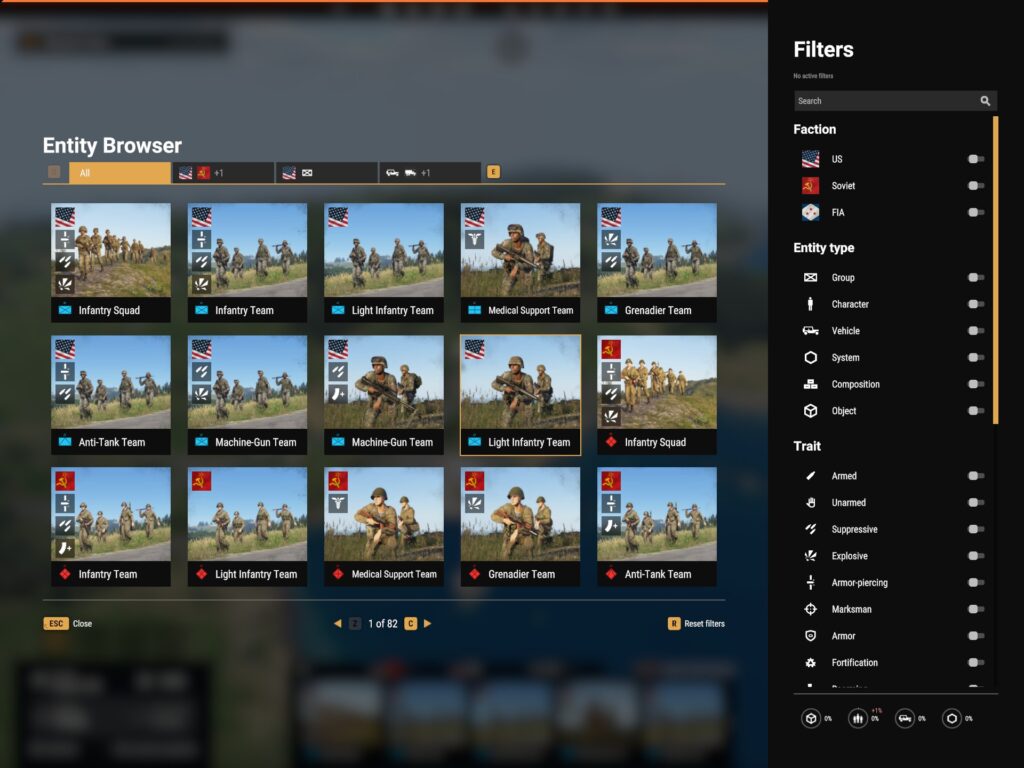Click the Fortification trait icon
The image size is (1024, 768).
811,662
